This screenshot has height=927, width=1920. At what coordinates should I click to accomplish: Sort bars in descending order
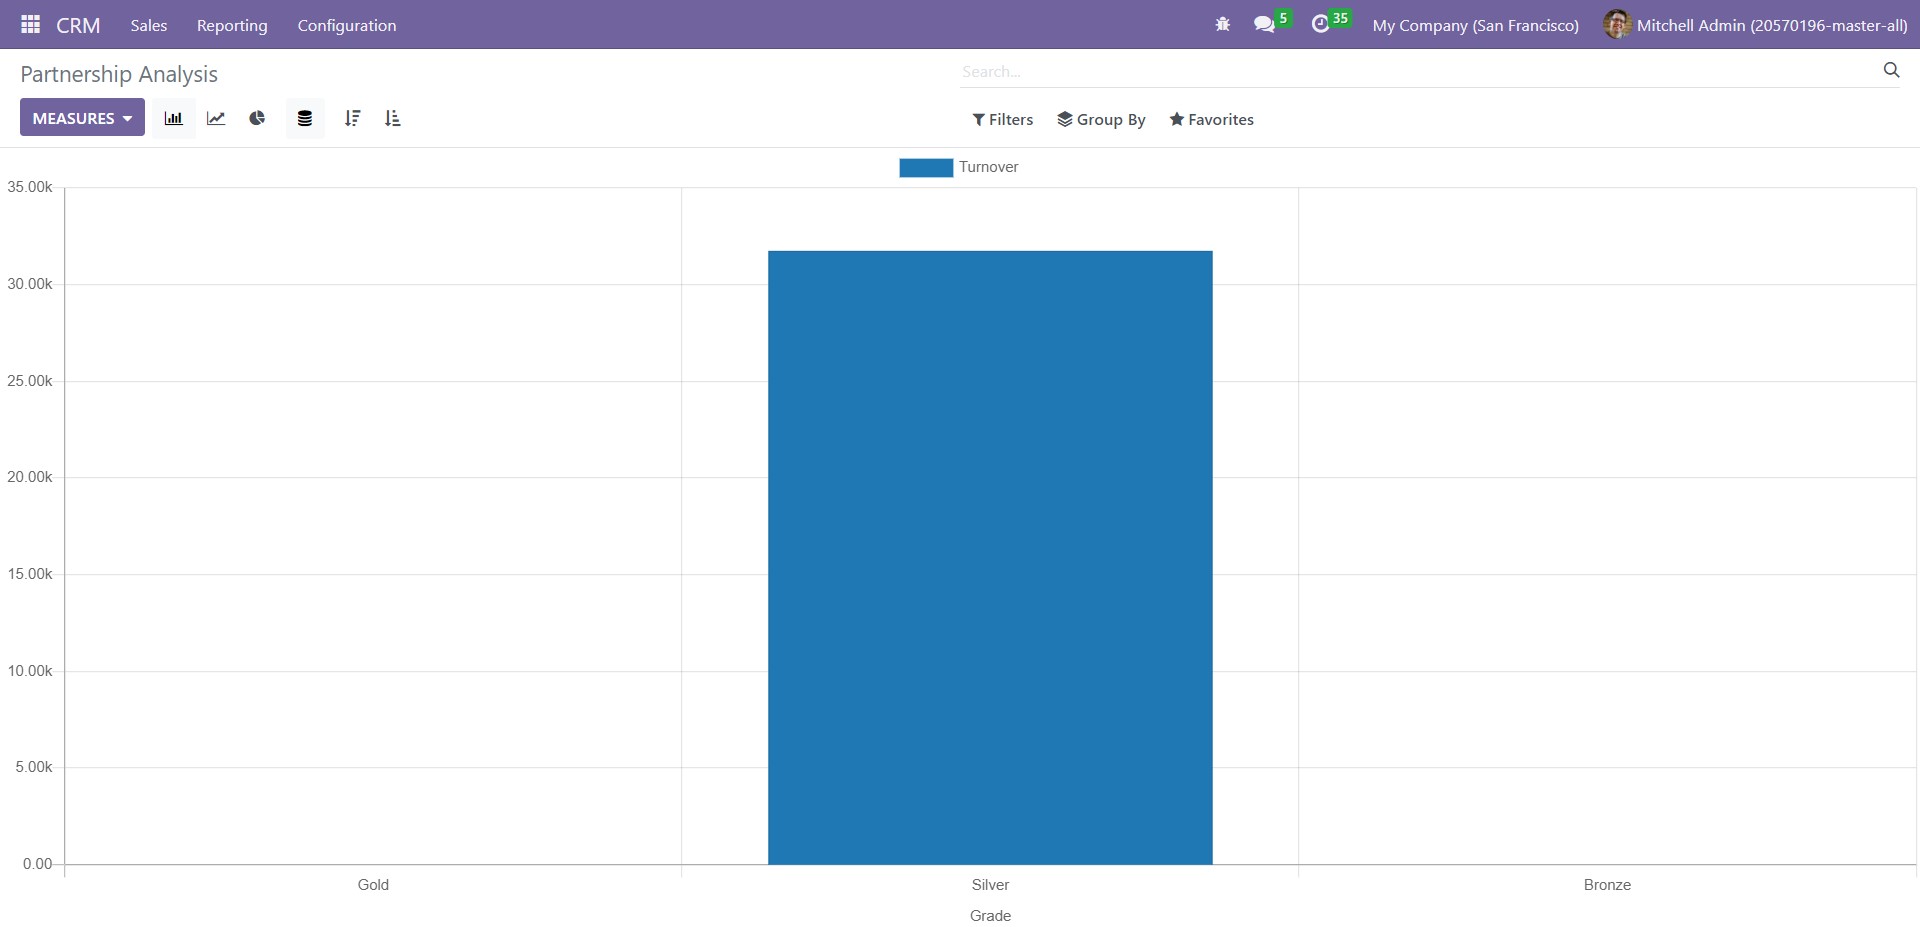pos(352,118)
